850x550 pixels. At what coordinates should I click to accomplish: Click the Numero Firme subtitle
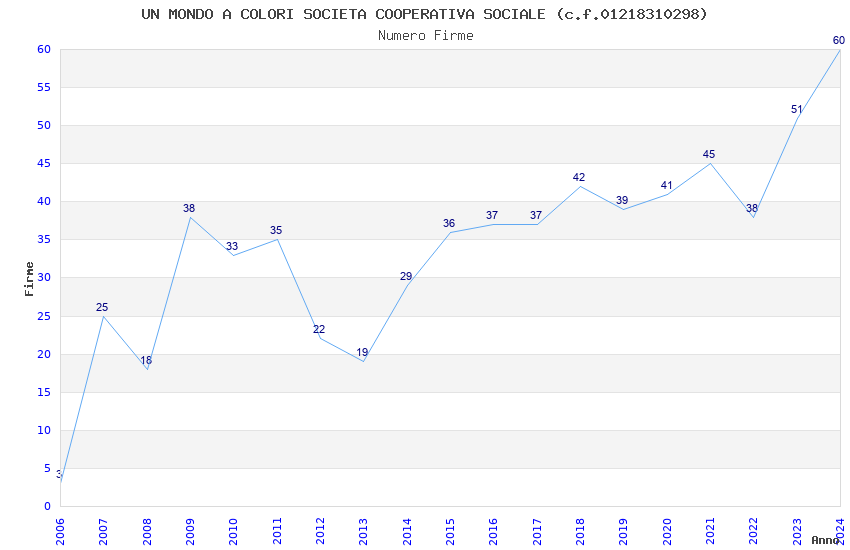click(x=426, y=36)
